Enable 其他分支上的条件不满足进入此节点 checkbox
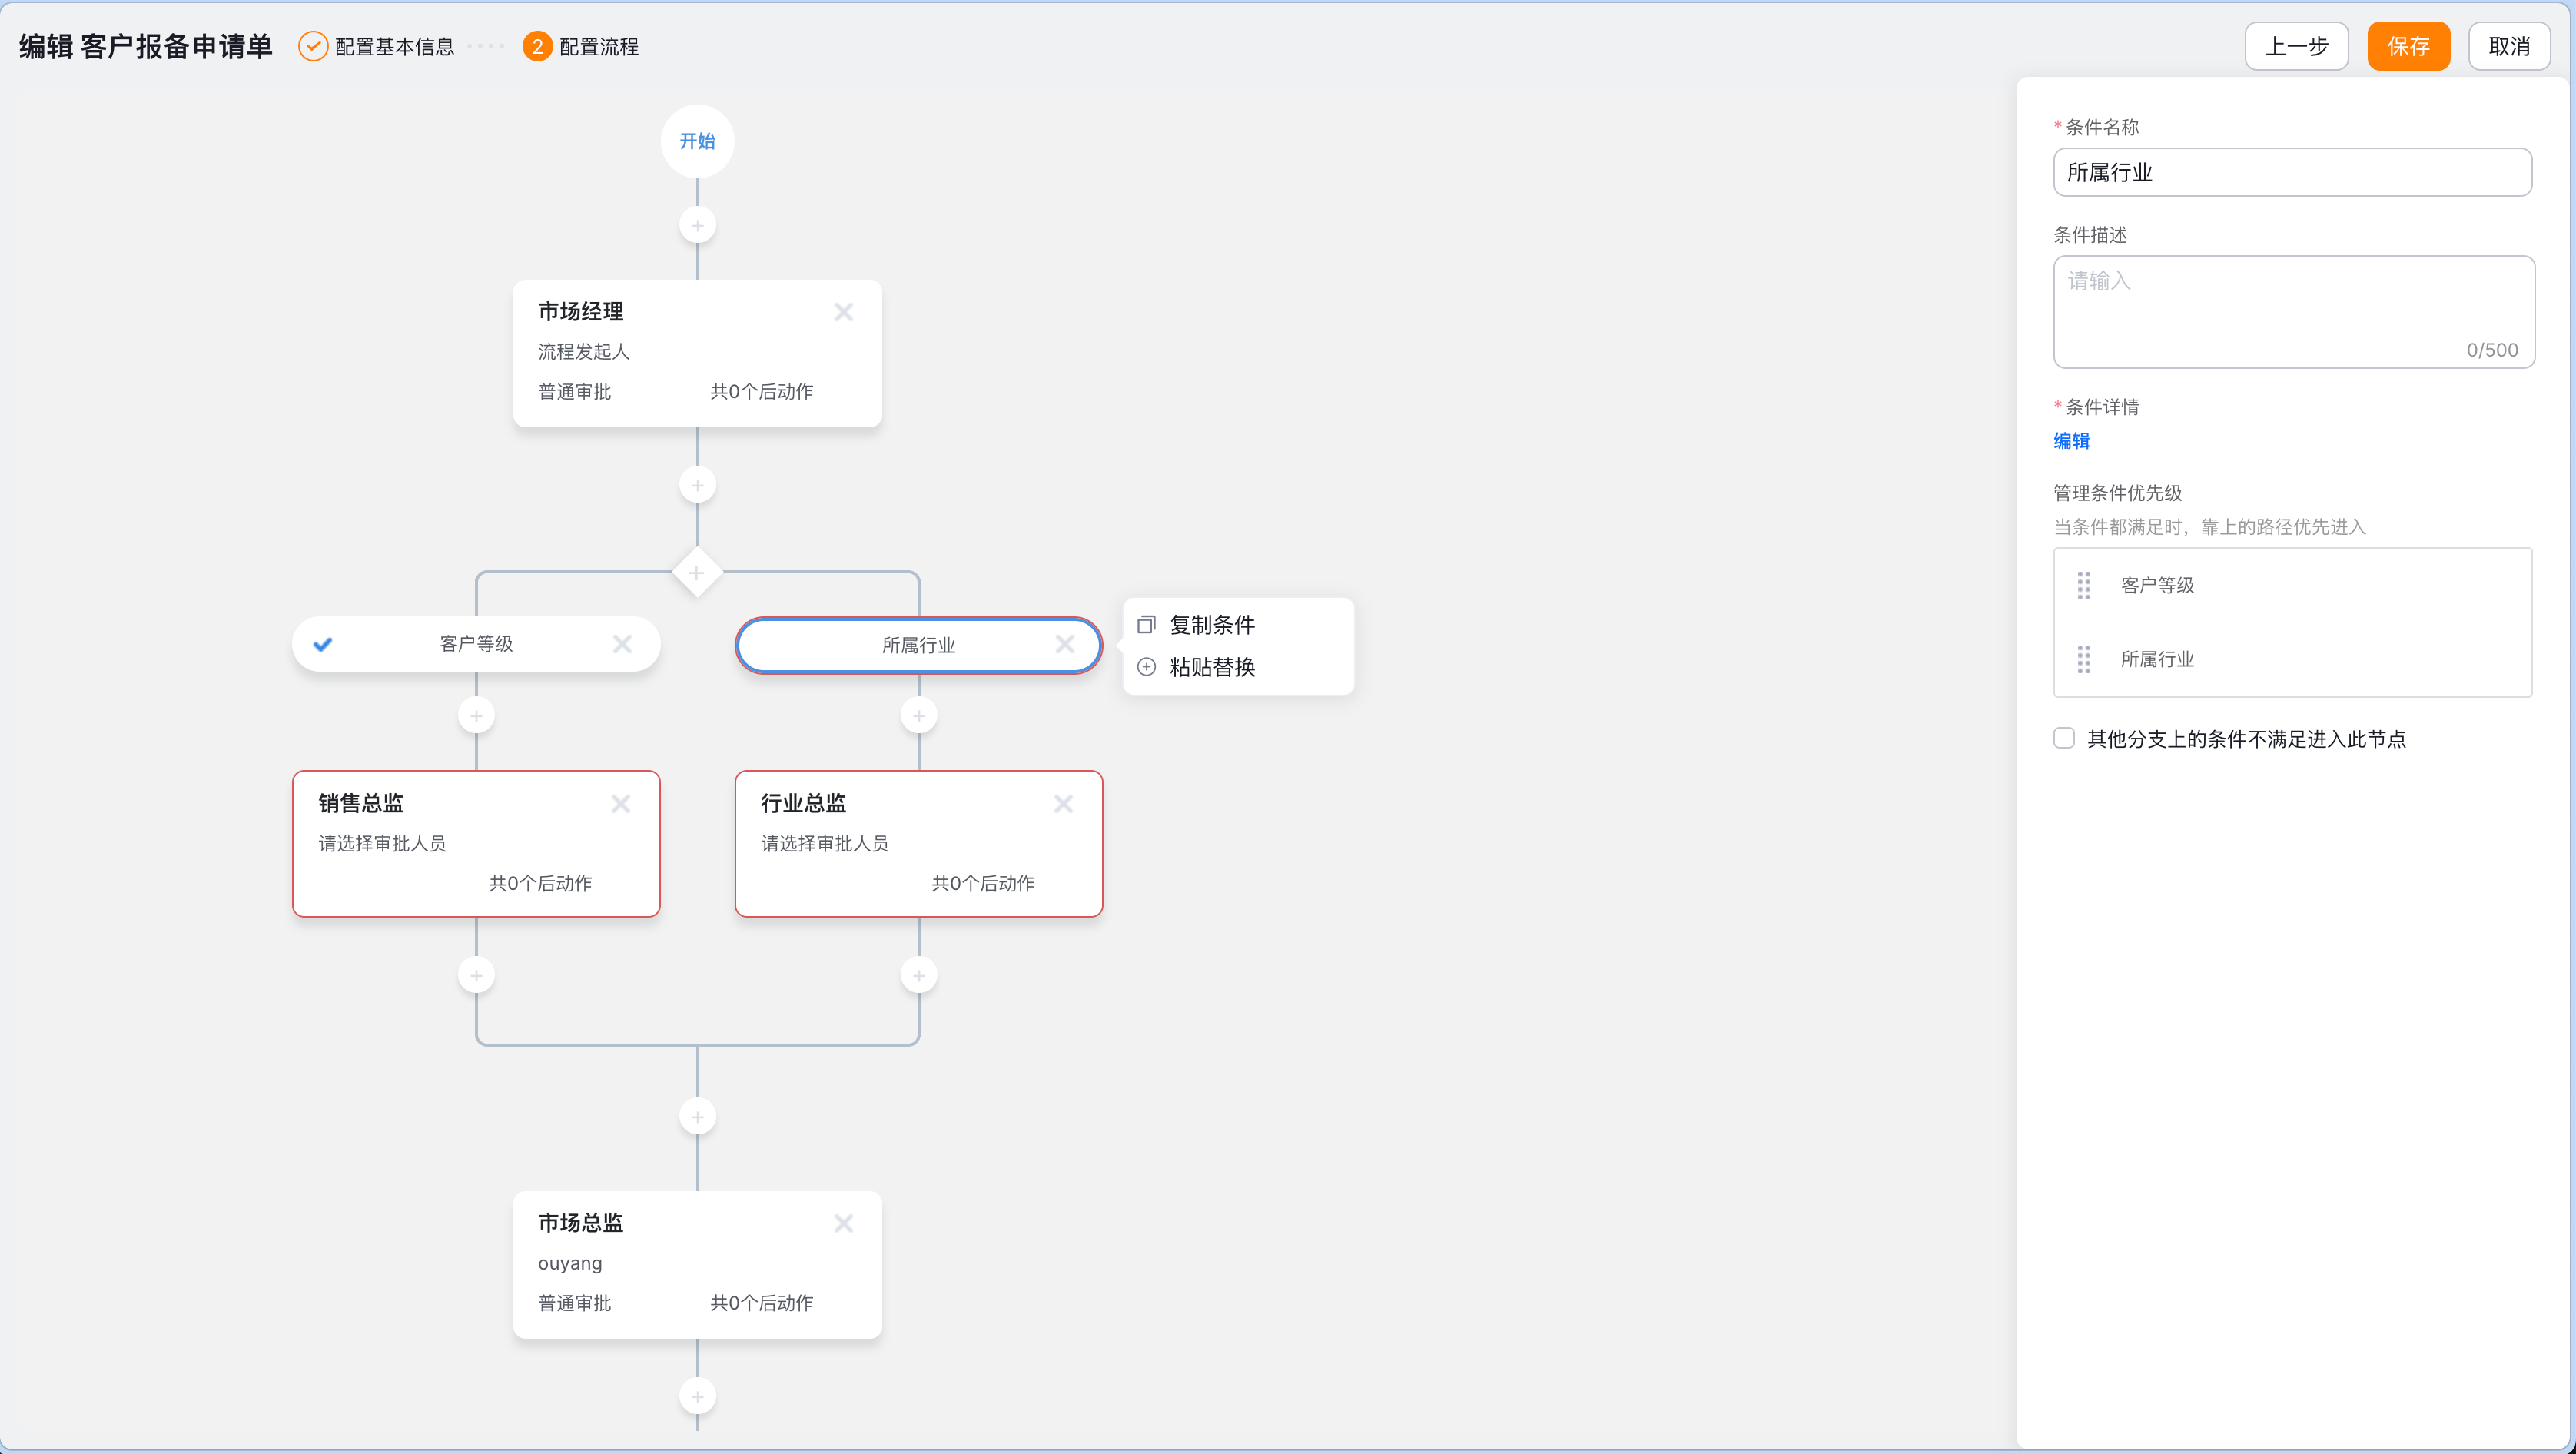The image size is (2576, 1454). pos(2064,738)
